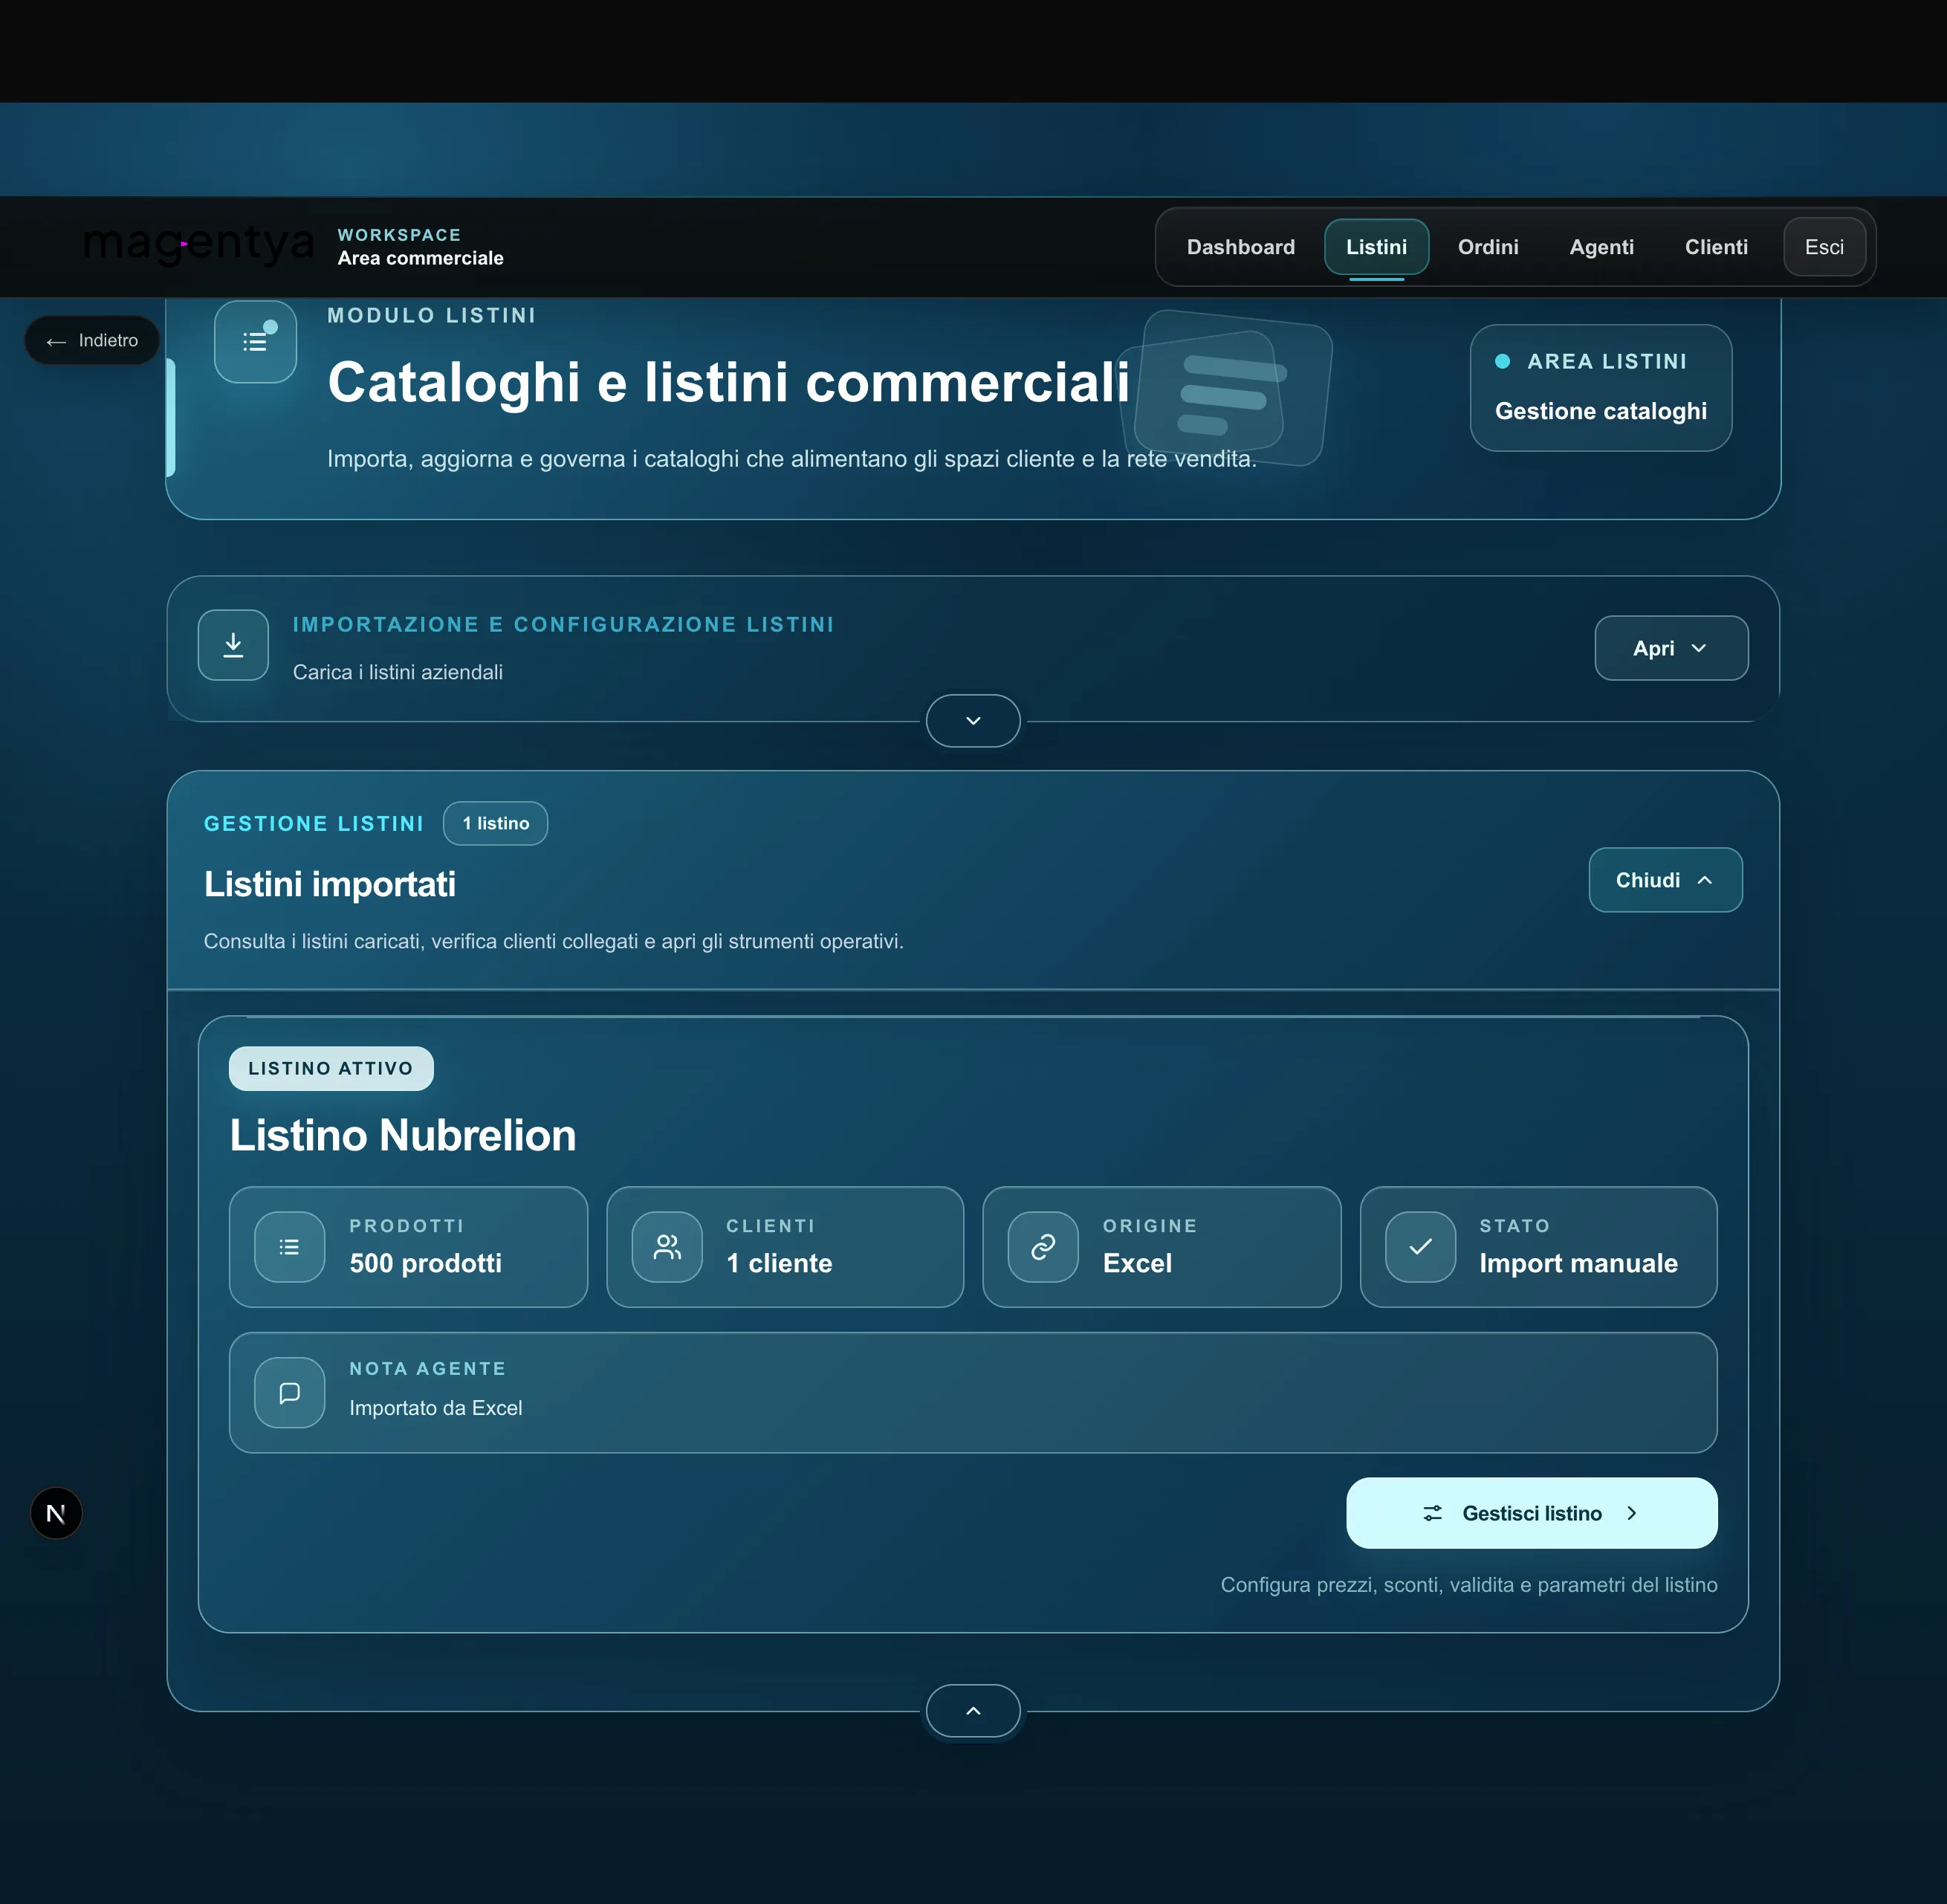Click the Prodotti list icon

point(290,1247)
